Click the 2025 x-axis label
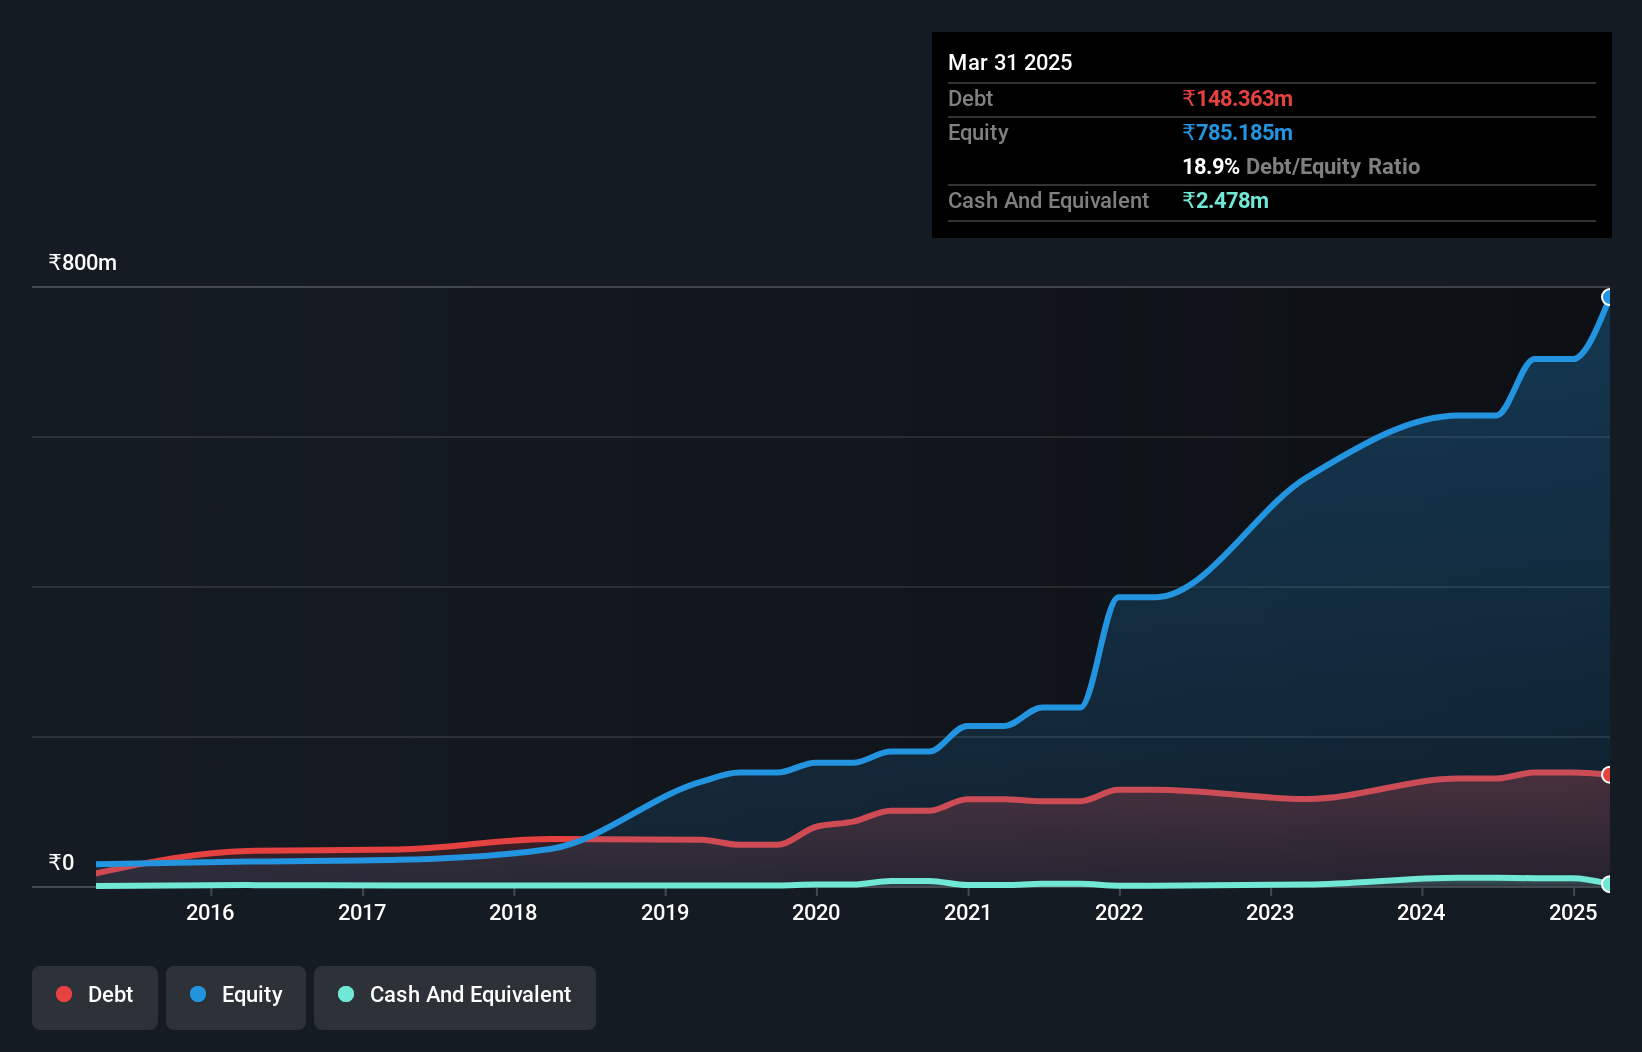The height and width of the screenshot is (1052, 1642). (x=1573, y=912)
